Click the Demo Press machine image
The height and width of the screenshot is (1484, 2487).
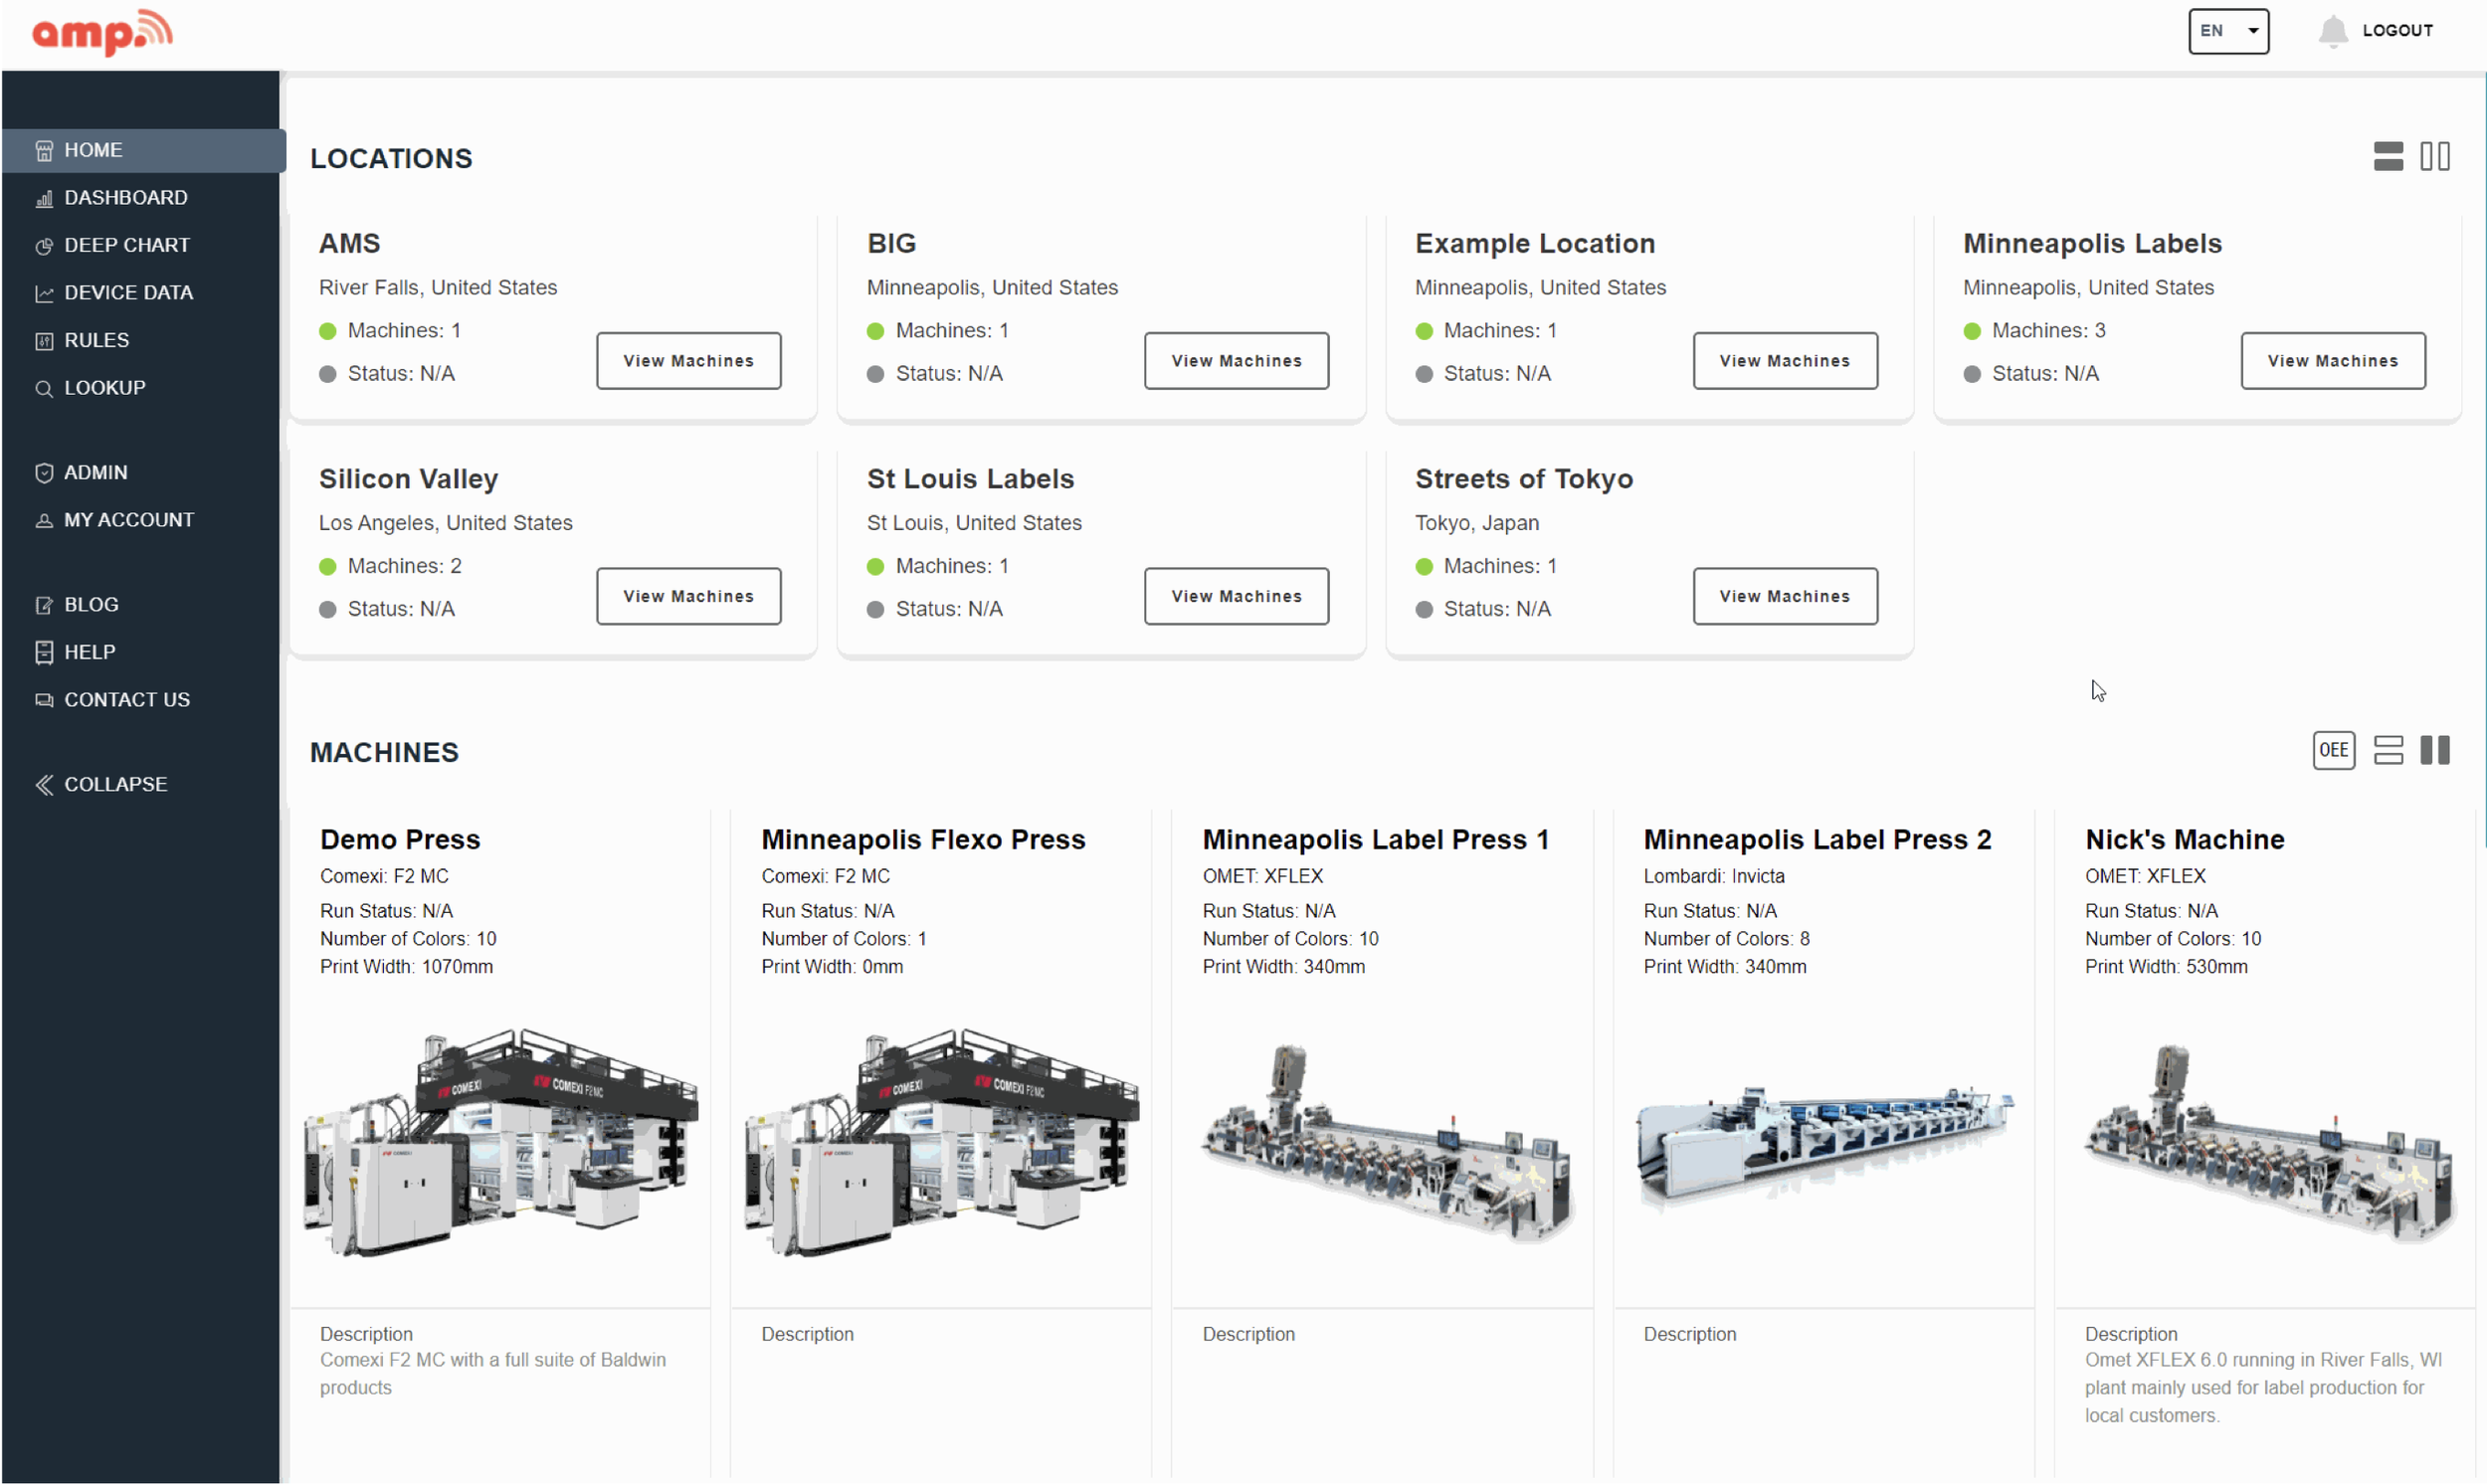(501, 1142)
